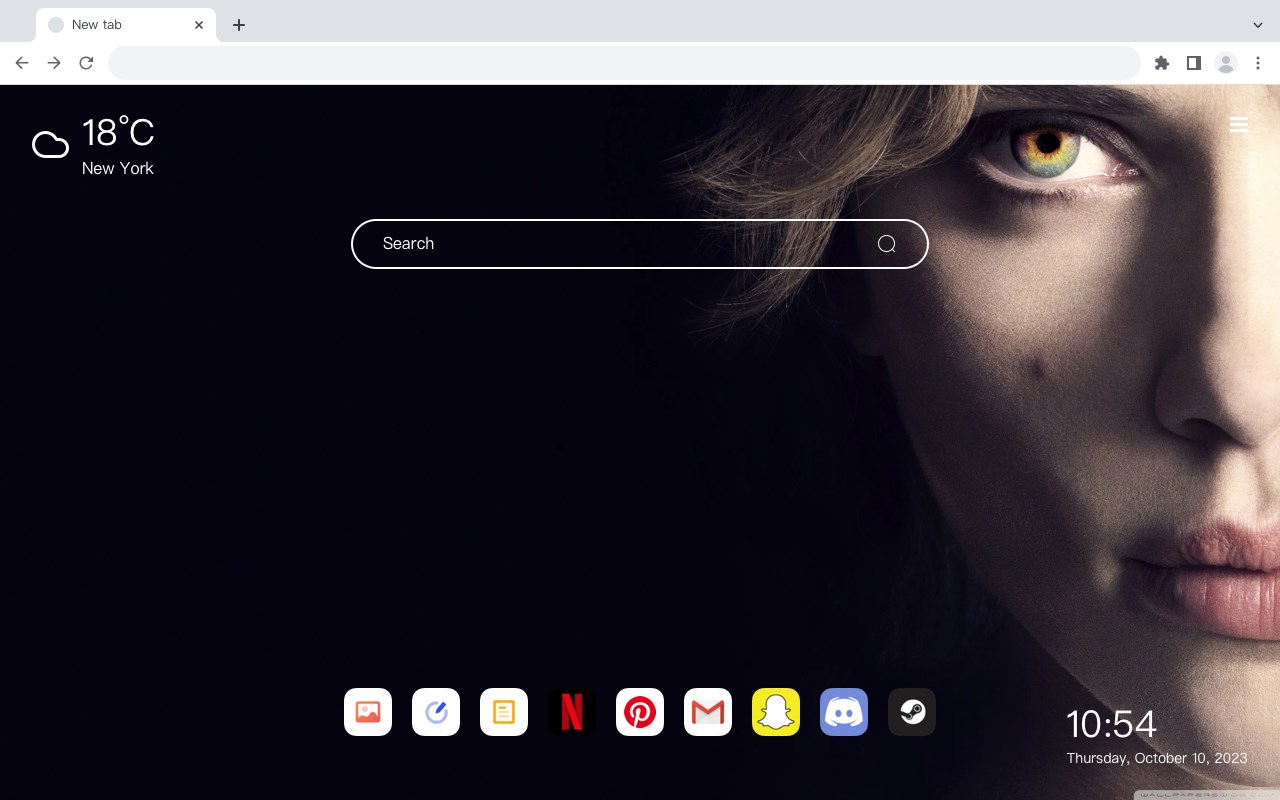Open the Snapchat shortcut
Image resolution: width=1280 pixels, height=800 pixels.
point(776,712)
